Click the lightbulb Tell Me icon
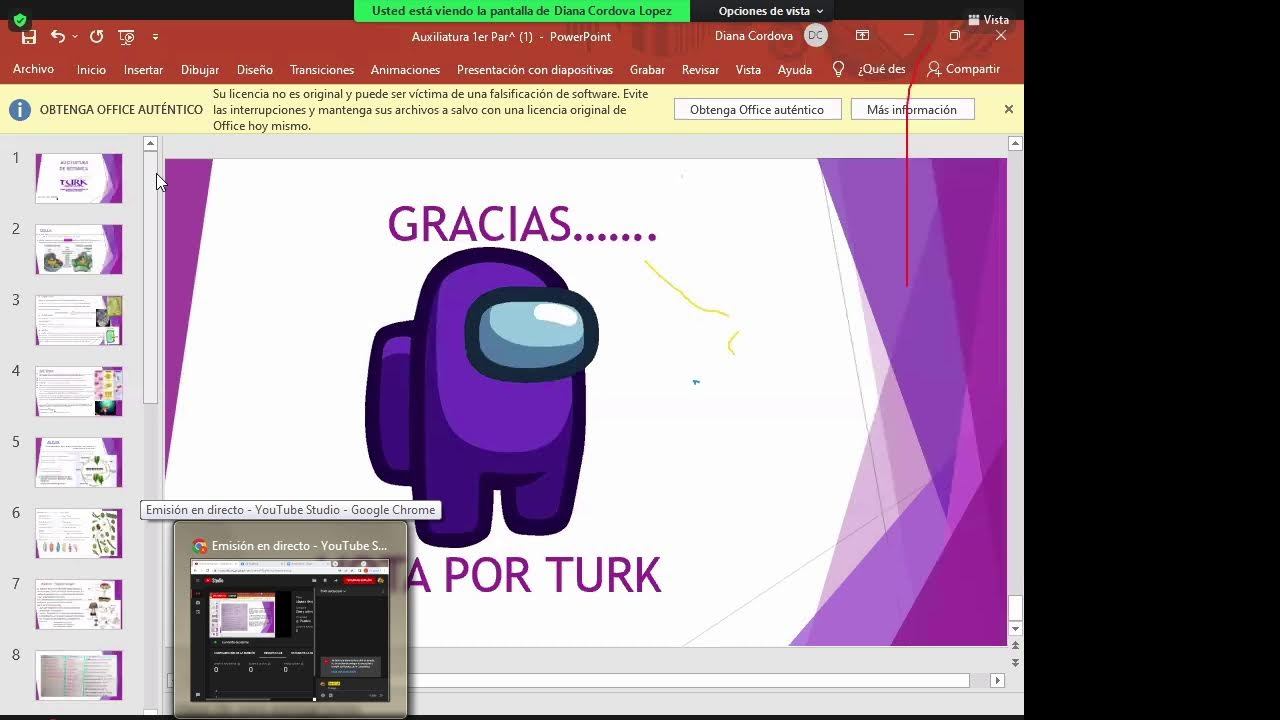Screen dimensions: 1280x720 click(838, 69)
